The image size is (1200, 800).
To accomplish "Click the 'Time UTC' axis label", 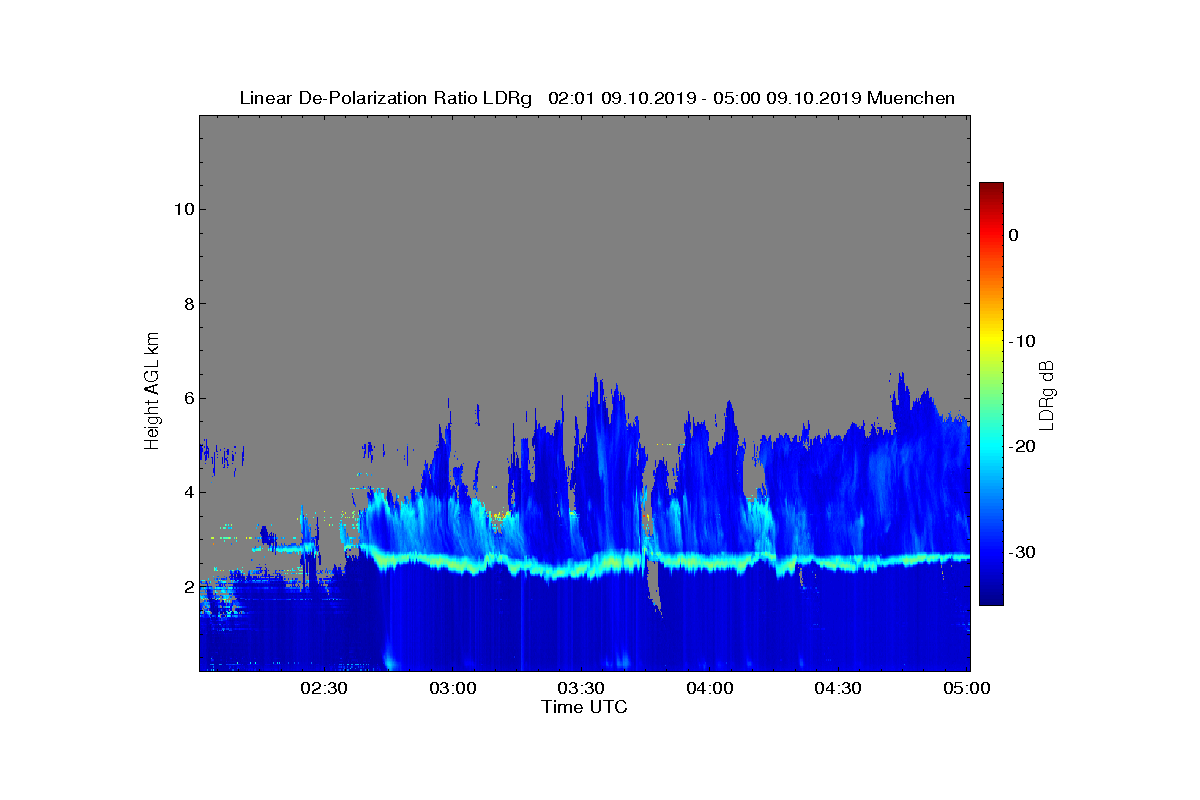I will click(584, 707).
